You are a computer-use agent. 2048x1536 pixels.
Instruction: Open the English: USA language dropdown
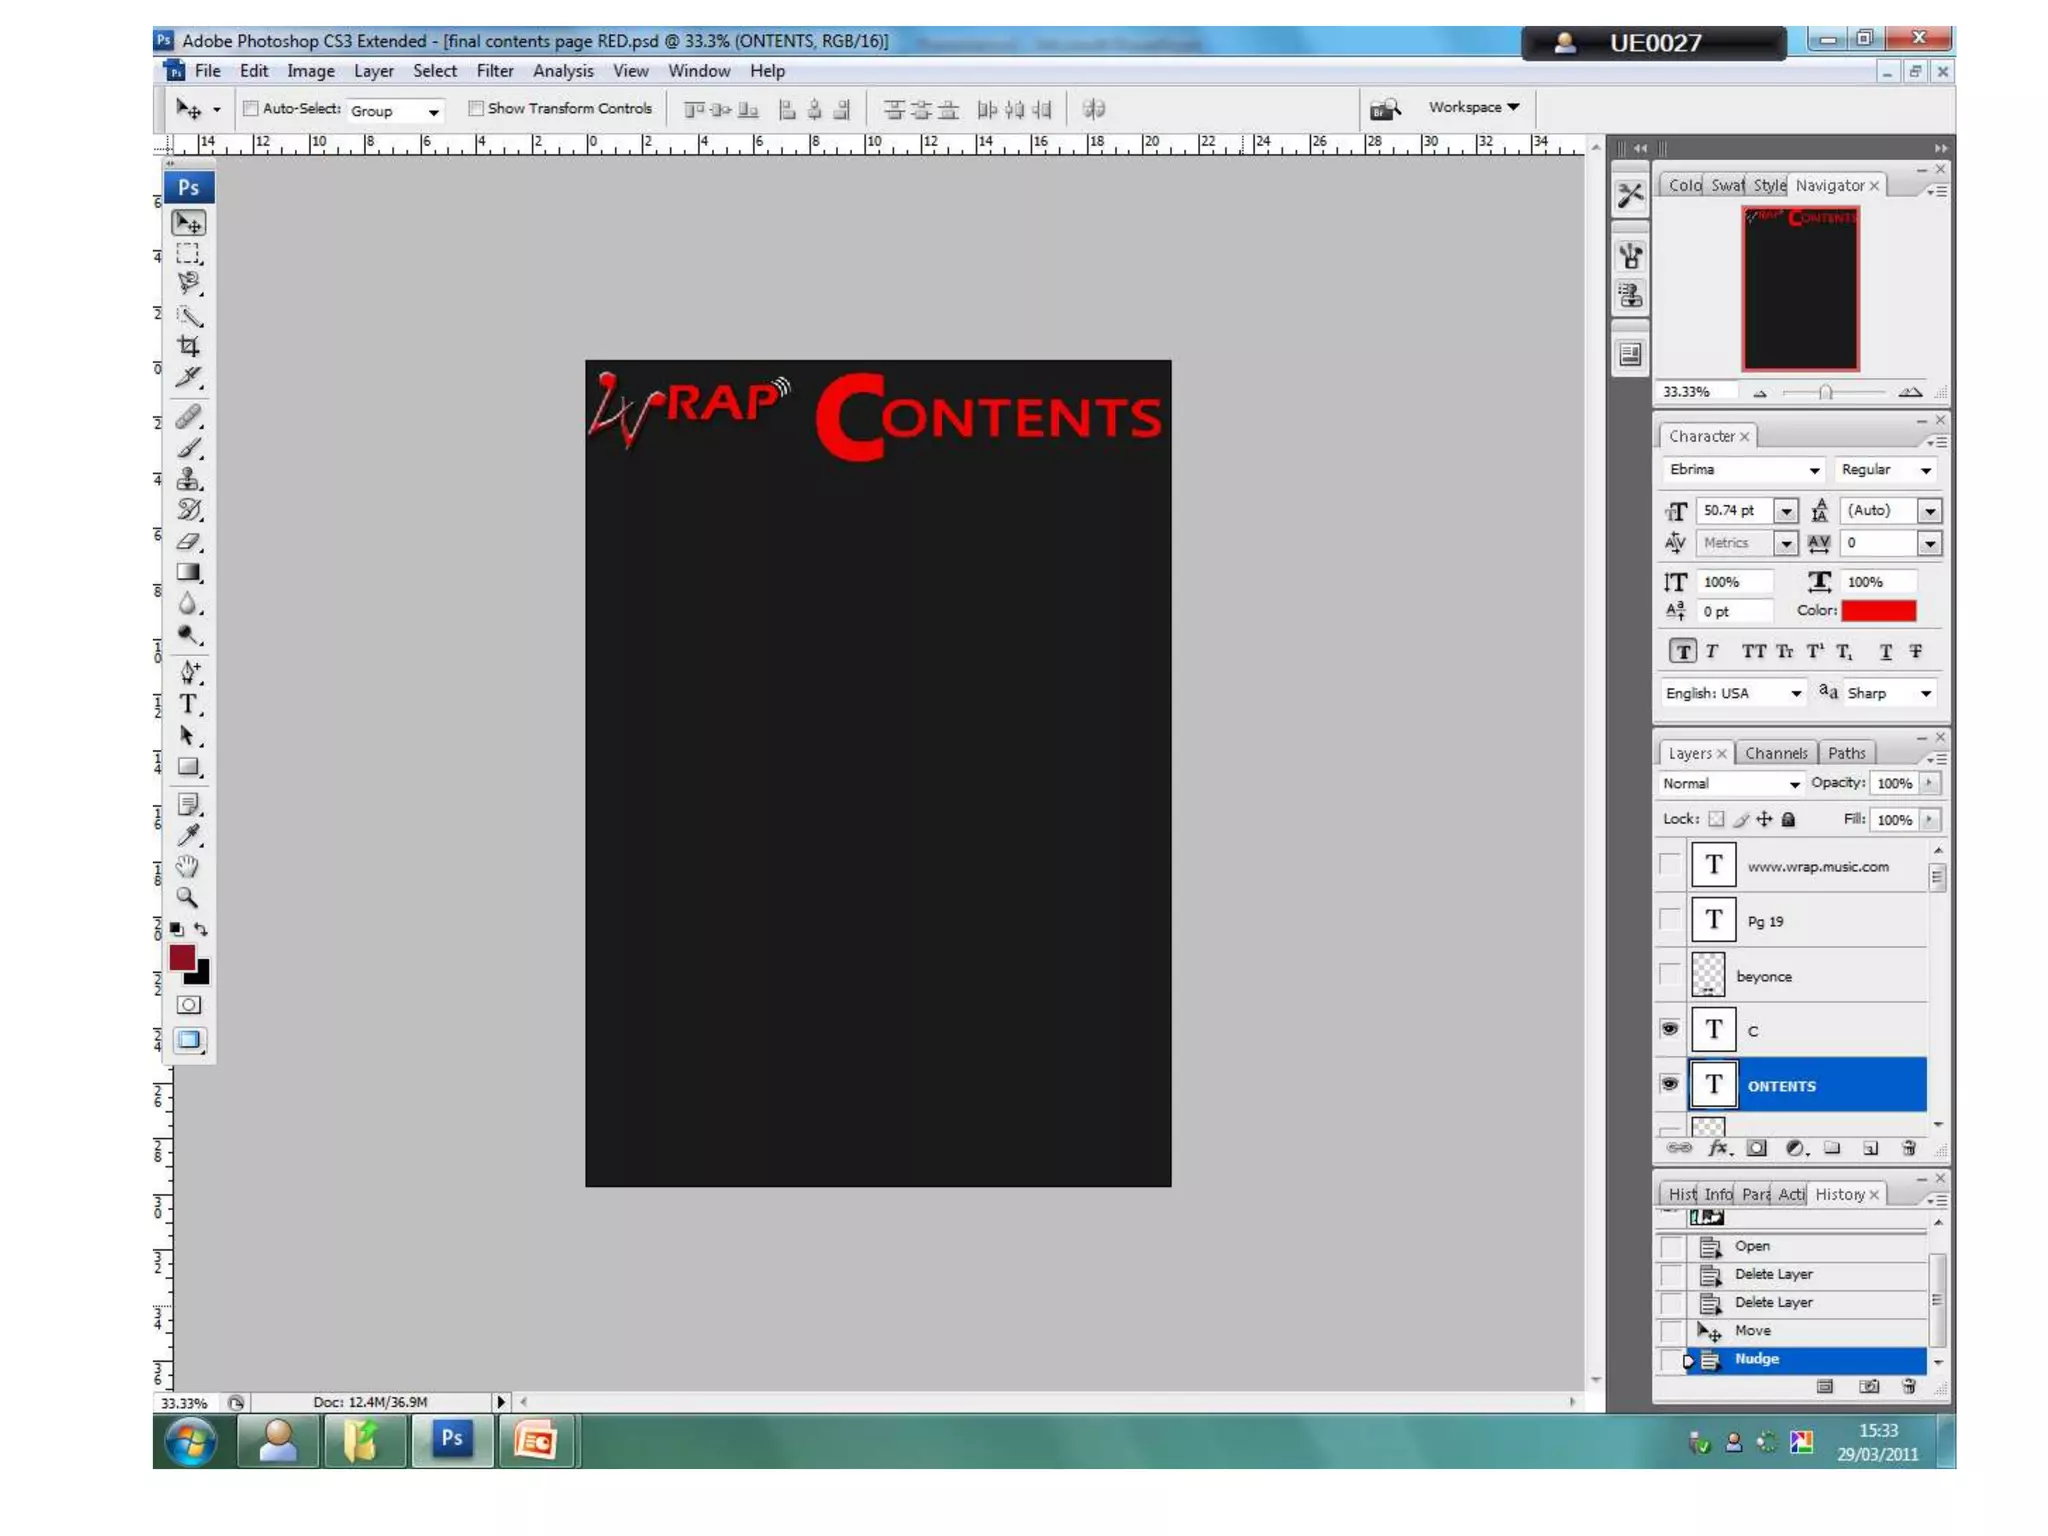[x=1734, y=693]
